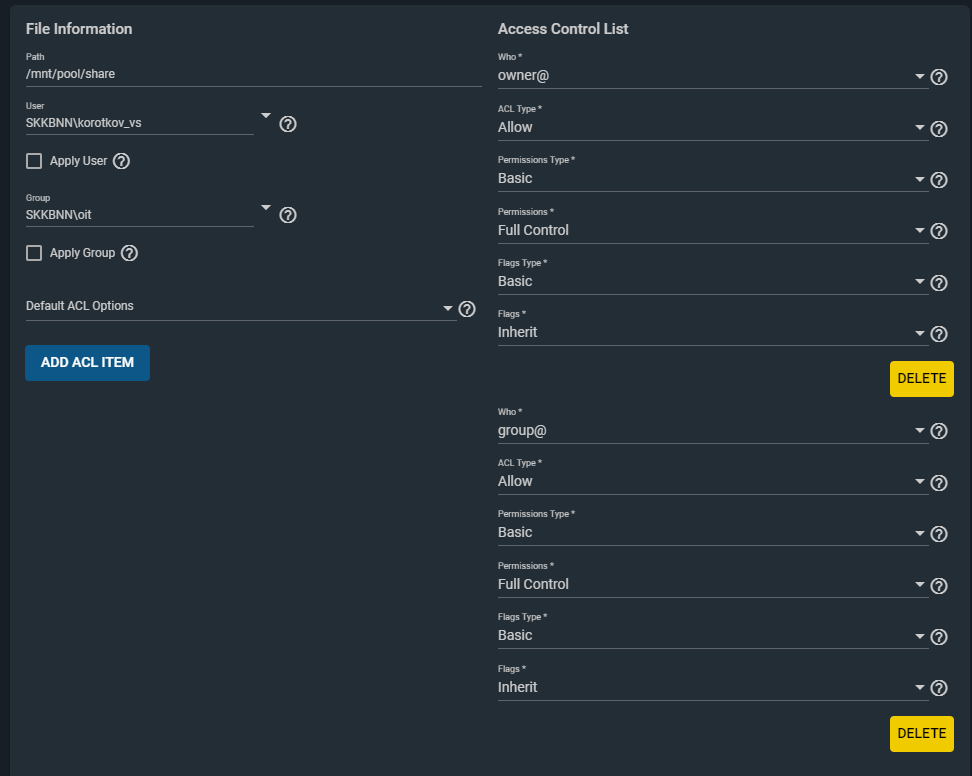The height and width of the screenshot is (776, 972).
Task: Enable the Apply User checkbox
Action: click(x=34, y=161)
